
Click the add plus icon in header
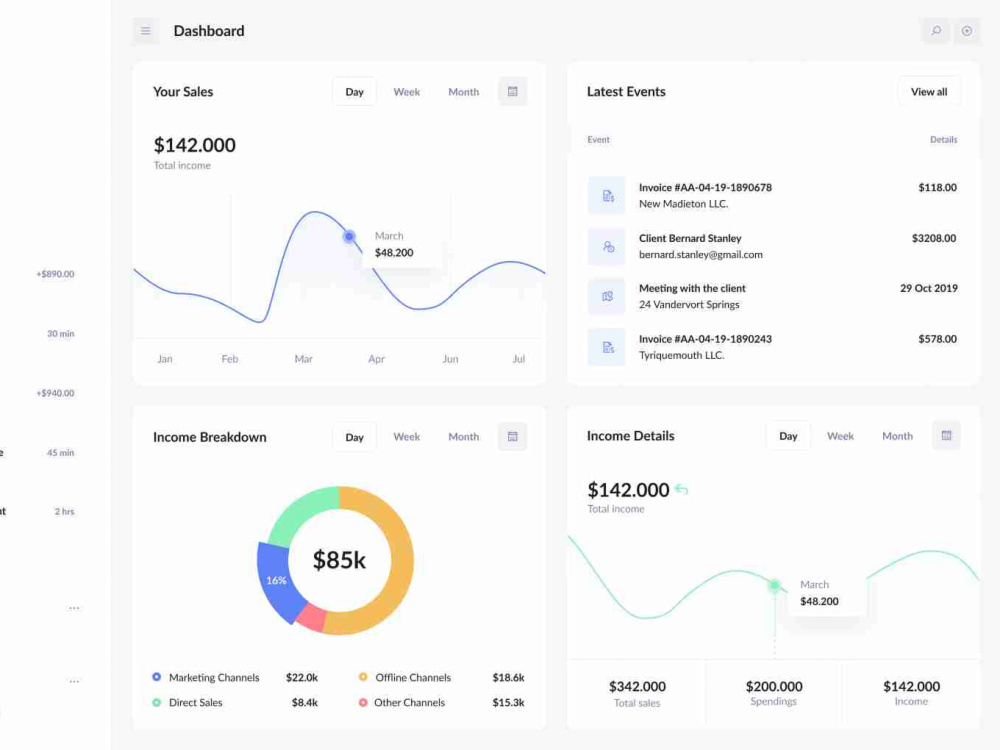pyautogui.click(x=967, y=31)
